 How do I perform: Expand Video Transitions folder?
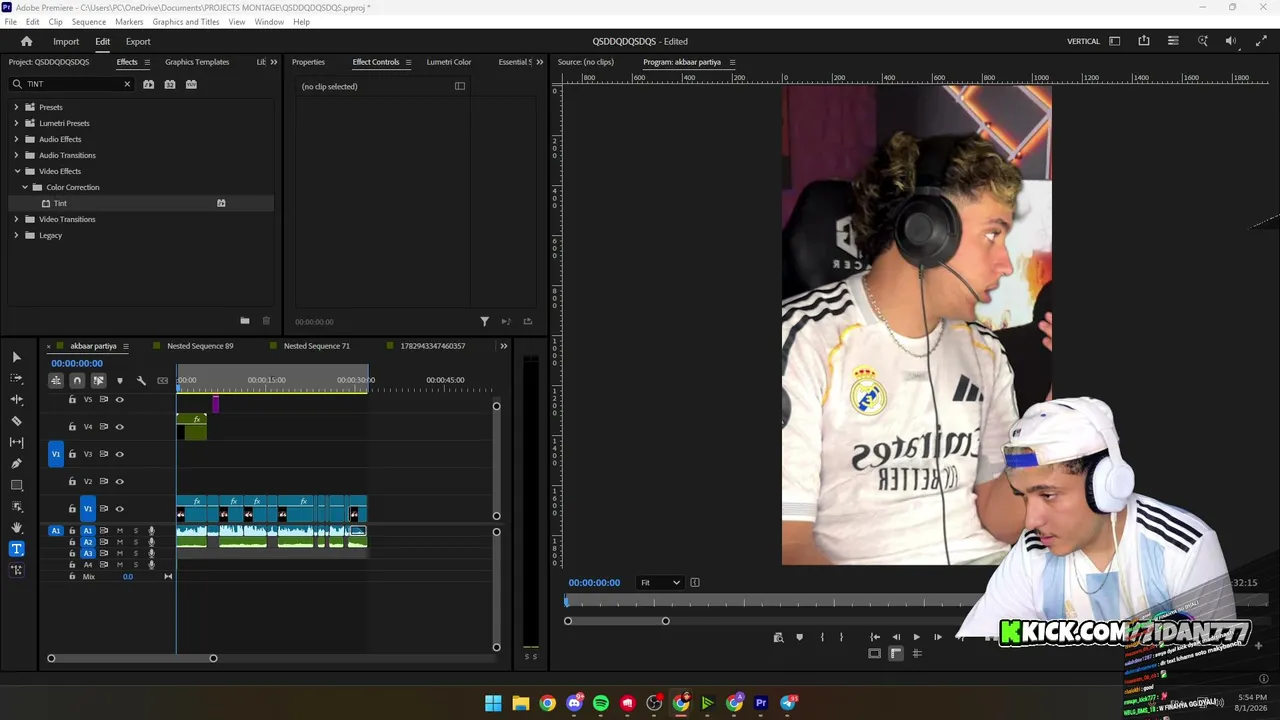click(x=16, y=219)
